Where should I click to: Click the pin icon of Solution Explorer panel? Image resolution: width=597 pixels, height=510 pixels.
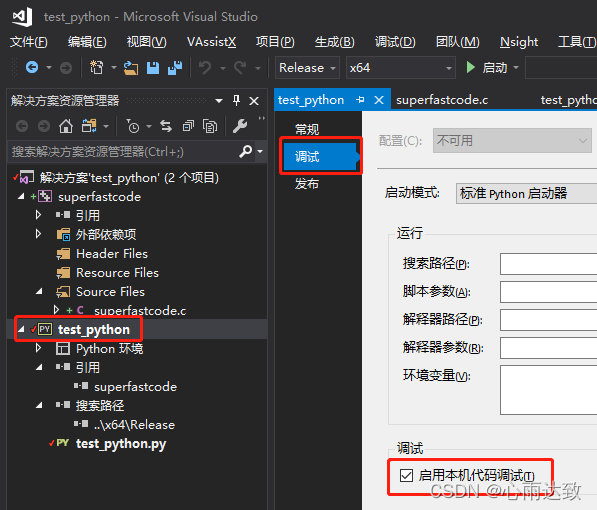236,101
